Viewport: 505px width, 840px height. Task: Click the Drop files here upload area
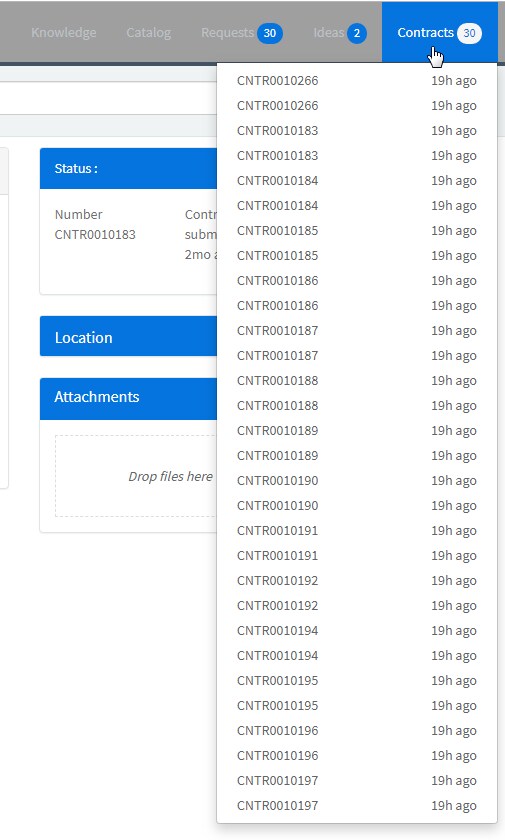(x=136, y=476)
